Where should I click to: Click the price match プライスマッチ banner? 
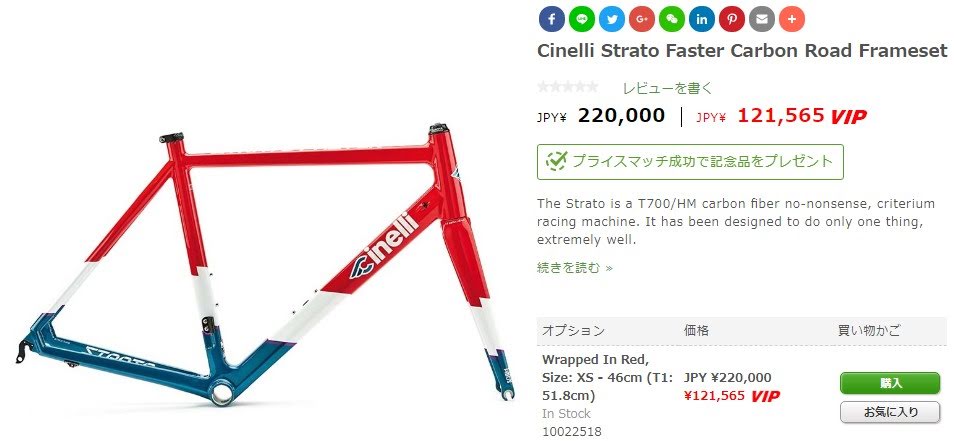(690, 162)
